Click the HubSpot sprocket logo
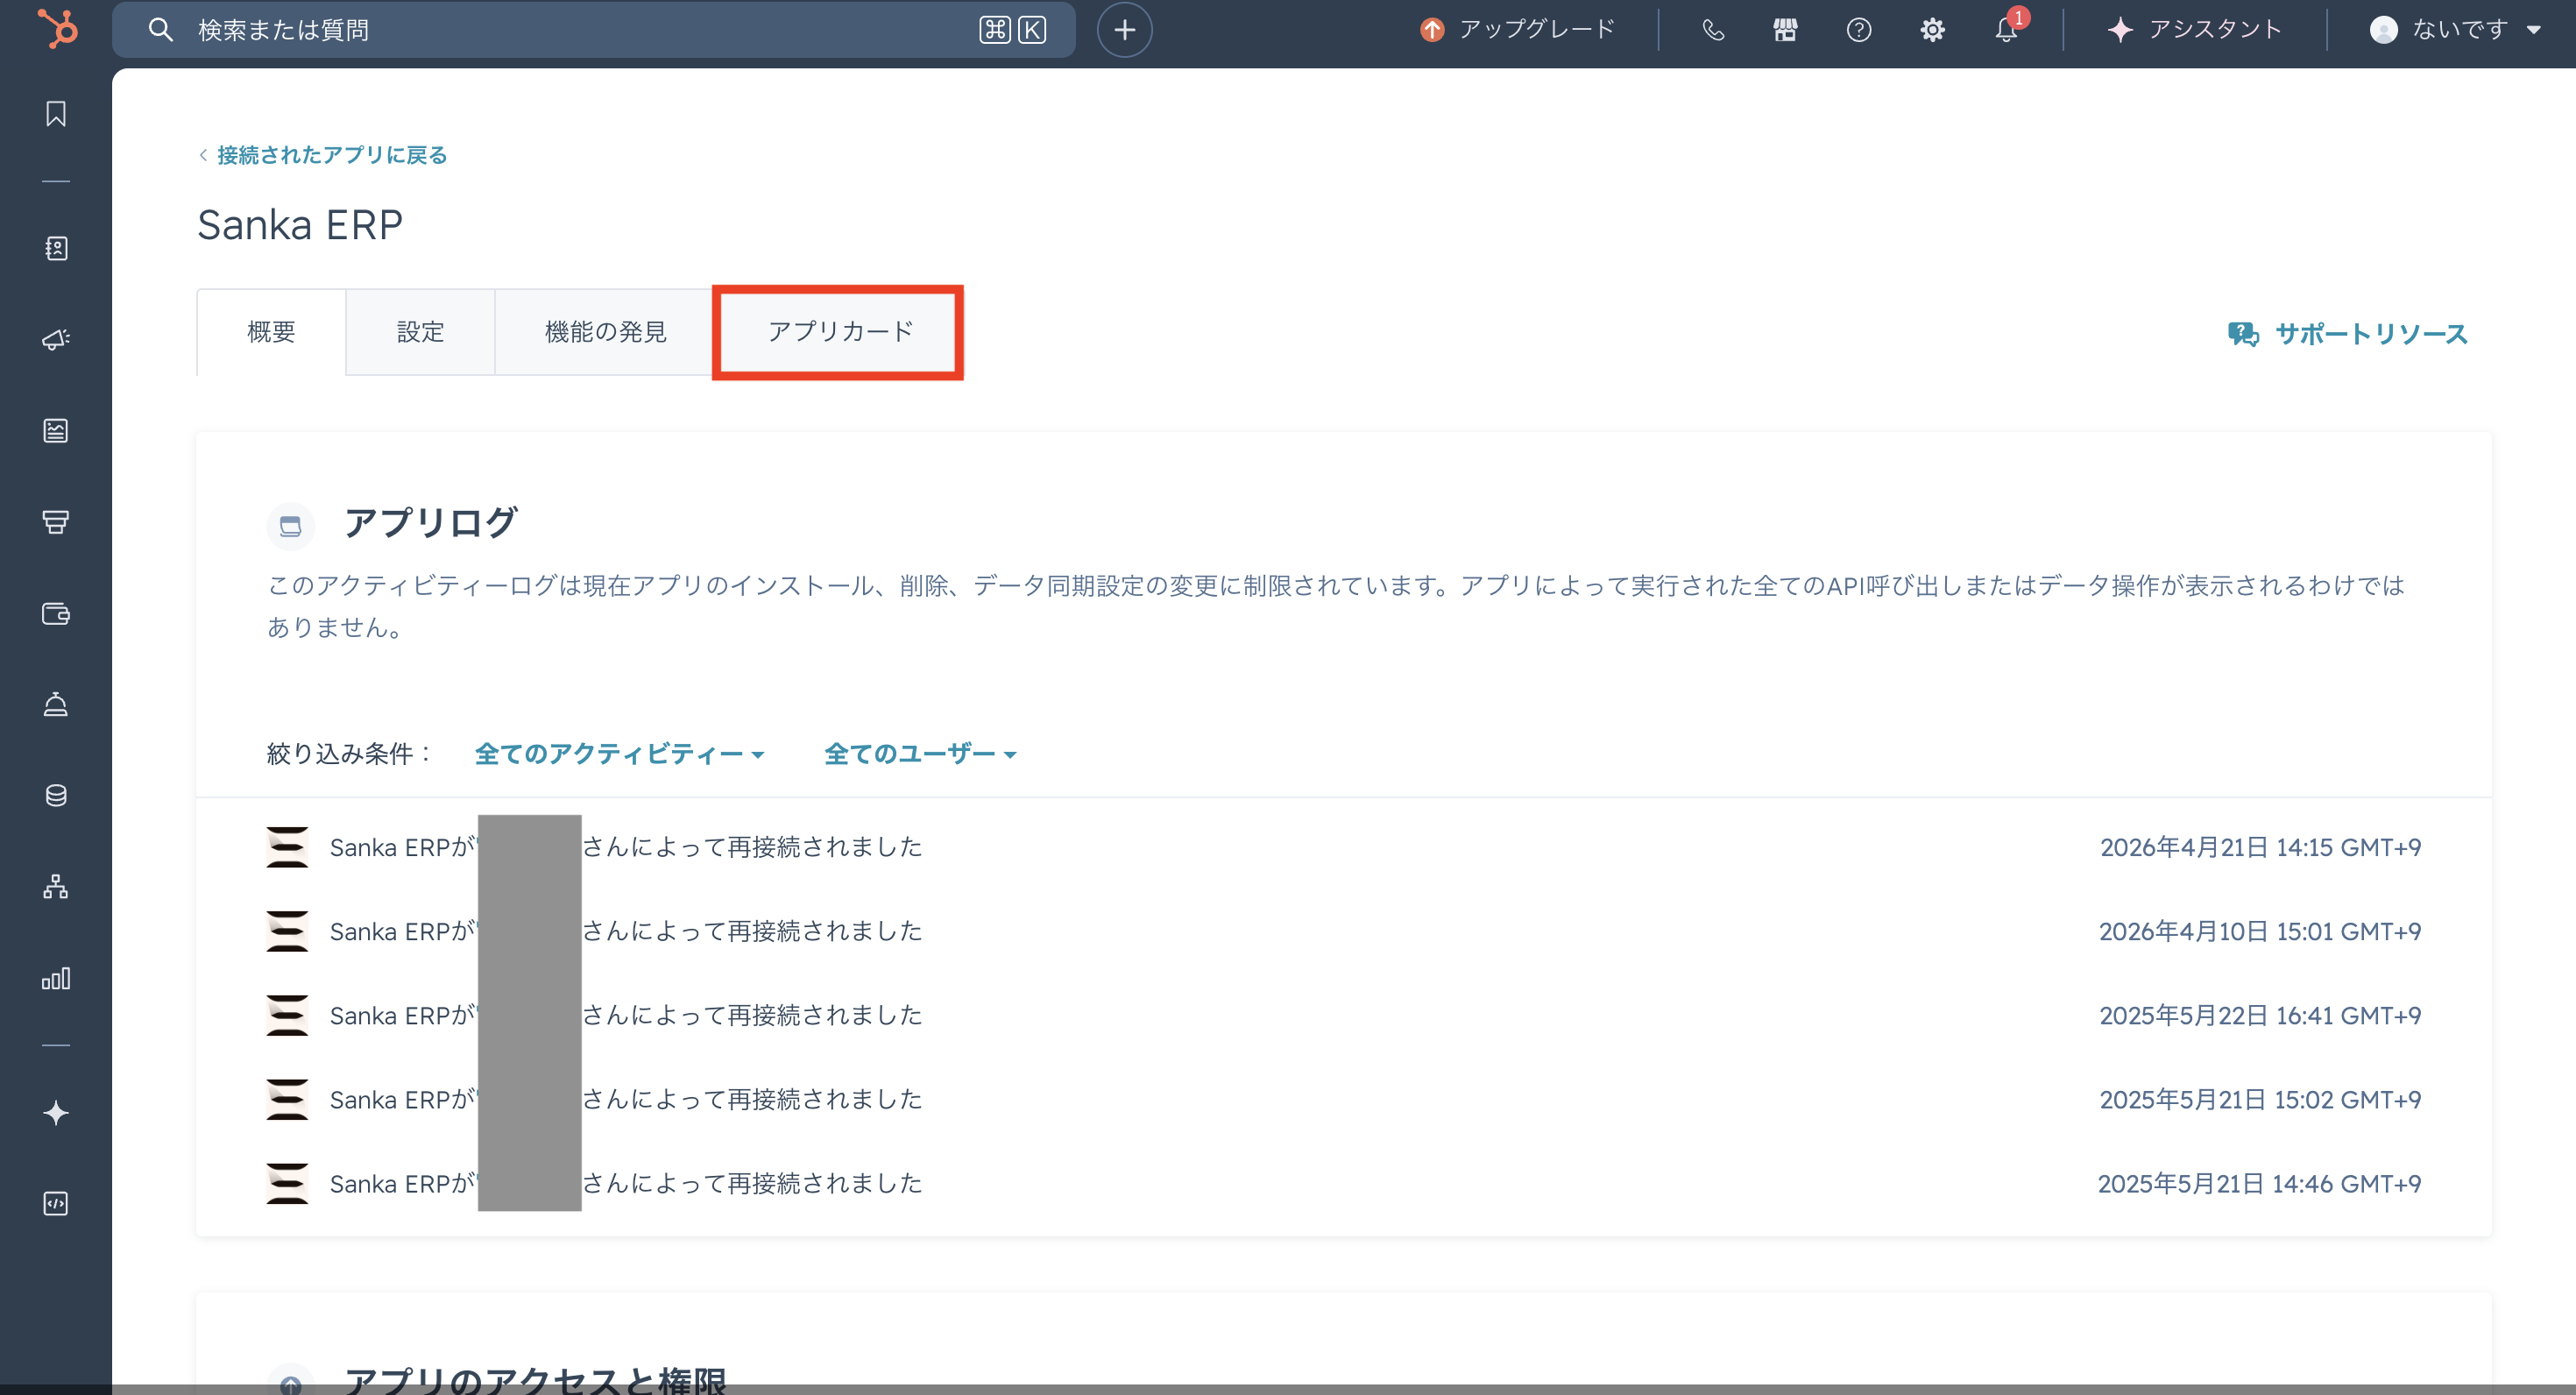Viewport: 2576px width, 1395px height. (x=58, y=28)
